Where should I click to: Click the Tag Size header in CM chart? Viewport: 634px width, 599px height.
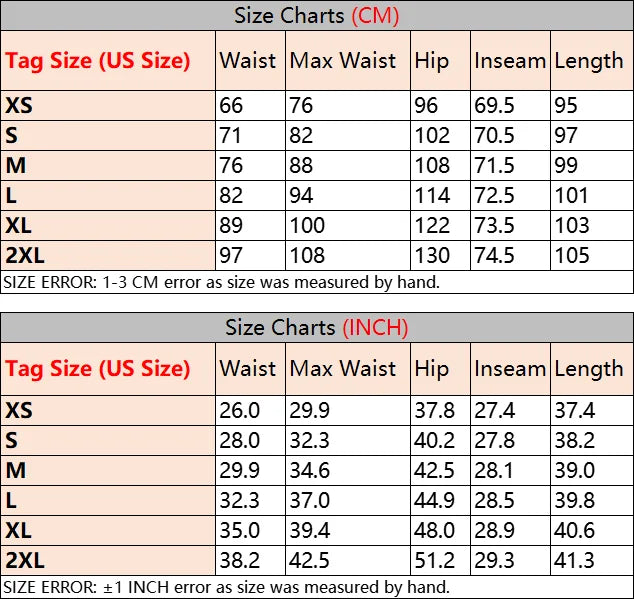97,61
